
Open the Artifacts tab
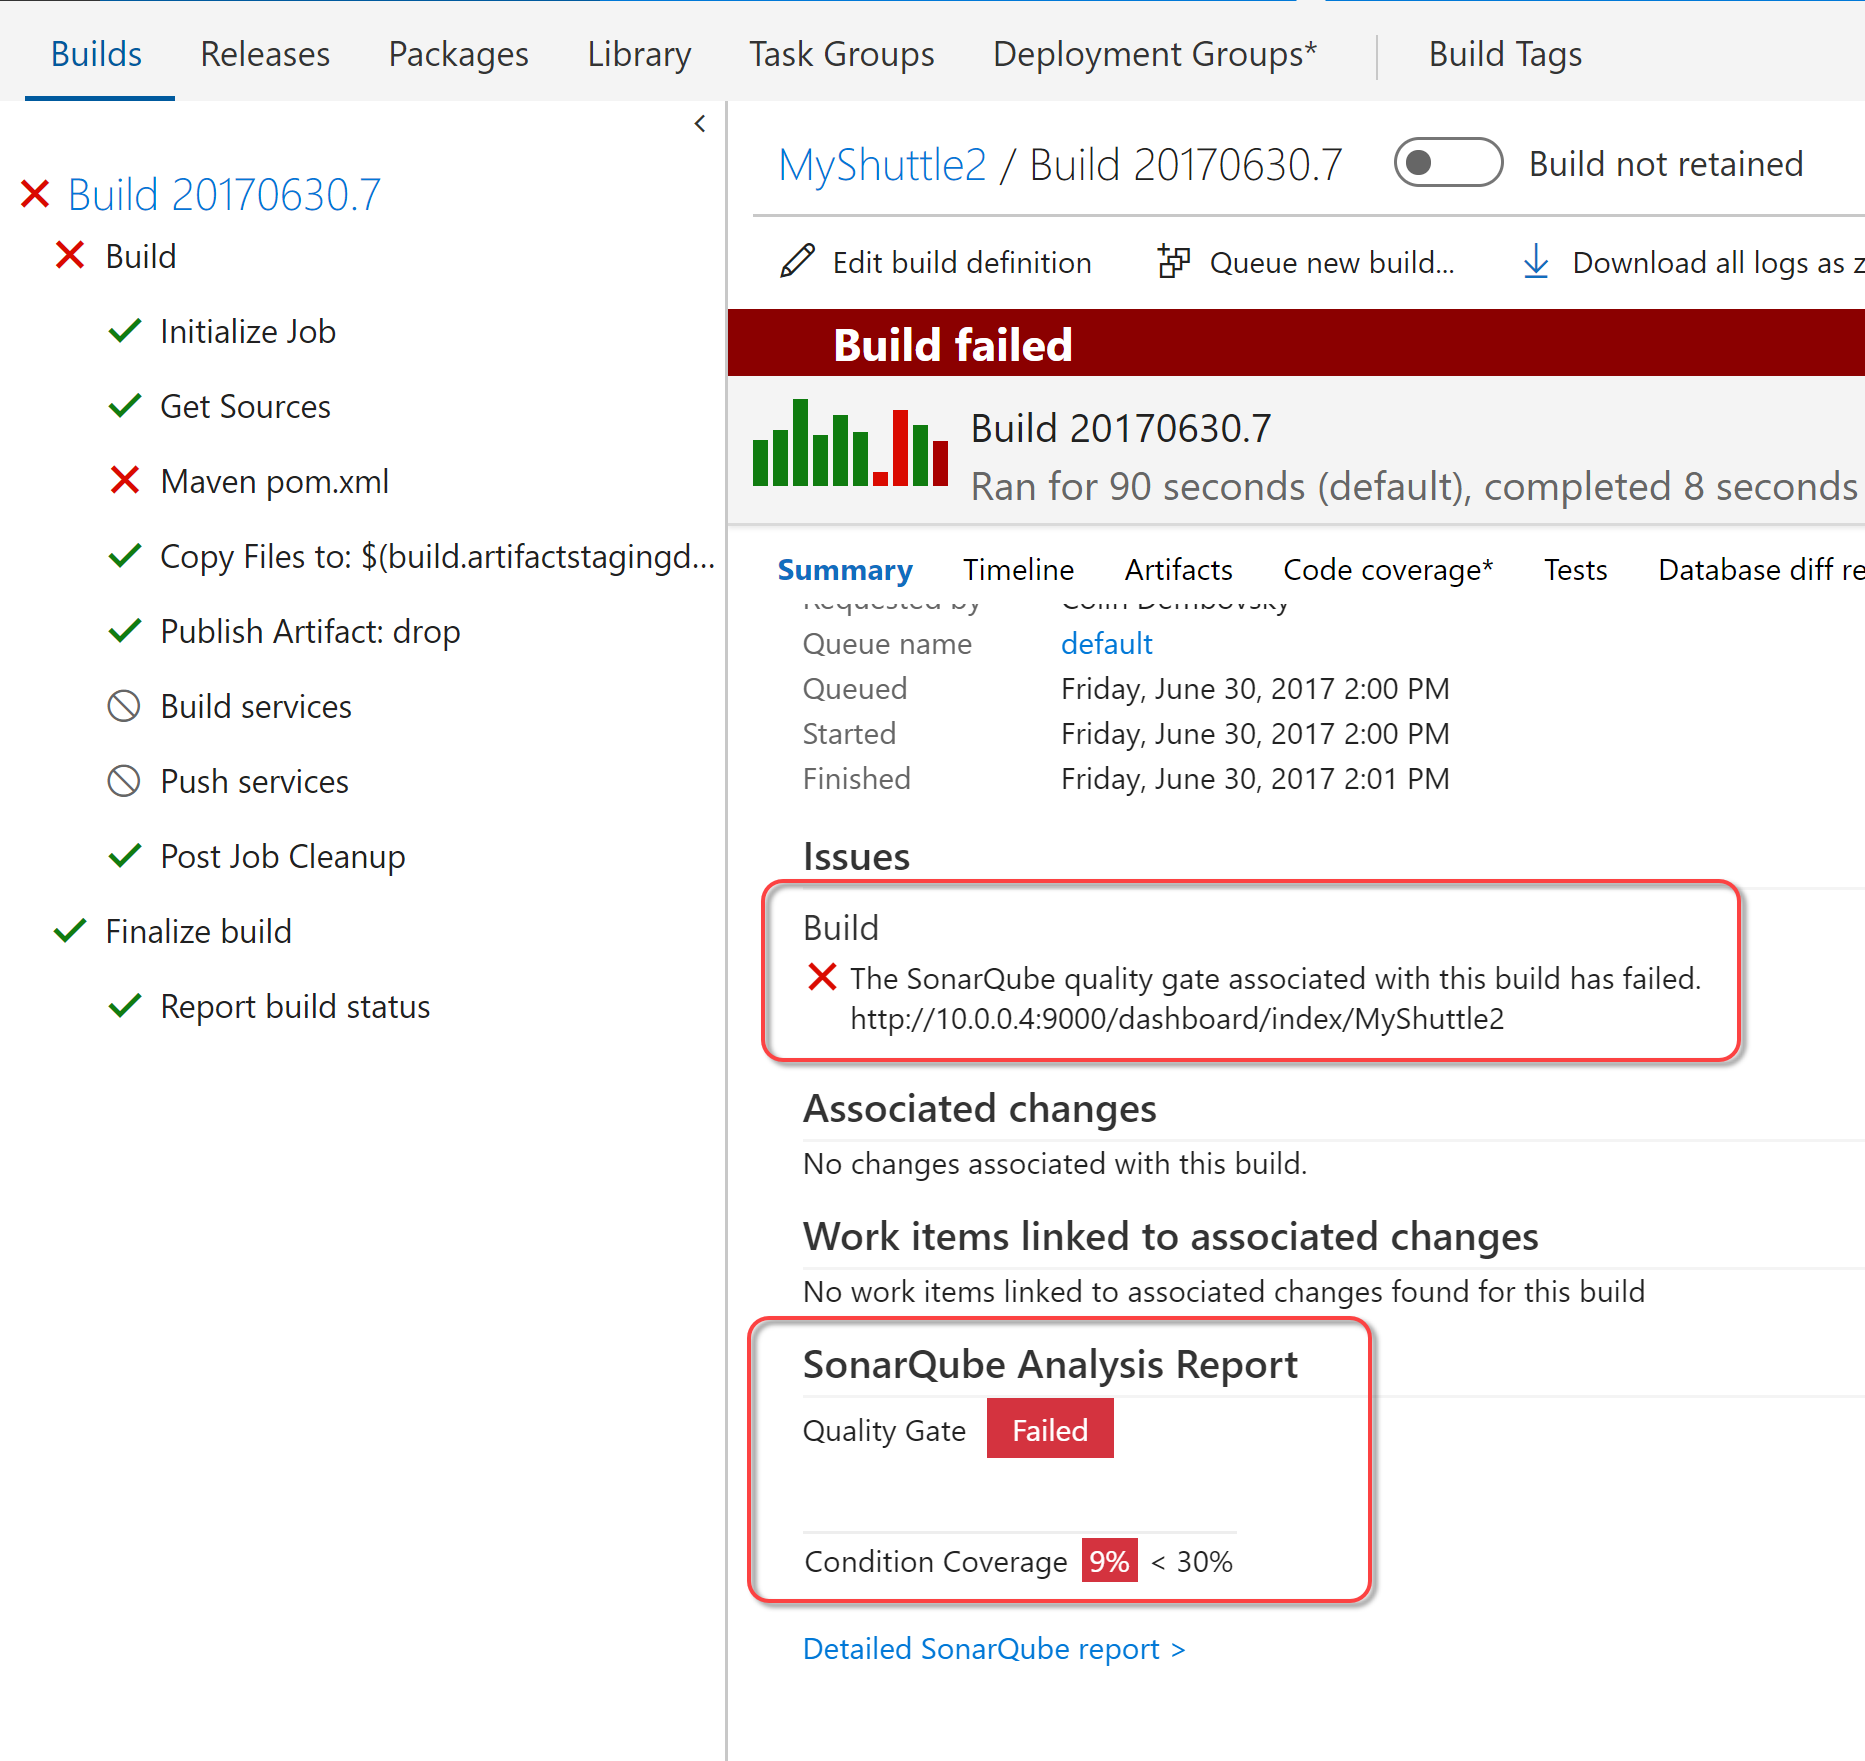coord(1178,570)
